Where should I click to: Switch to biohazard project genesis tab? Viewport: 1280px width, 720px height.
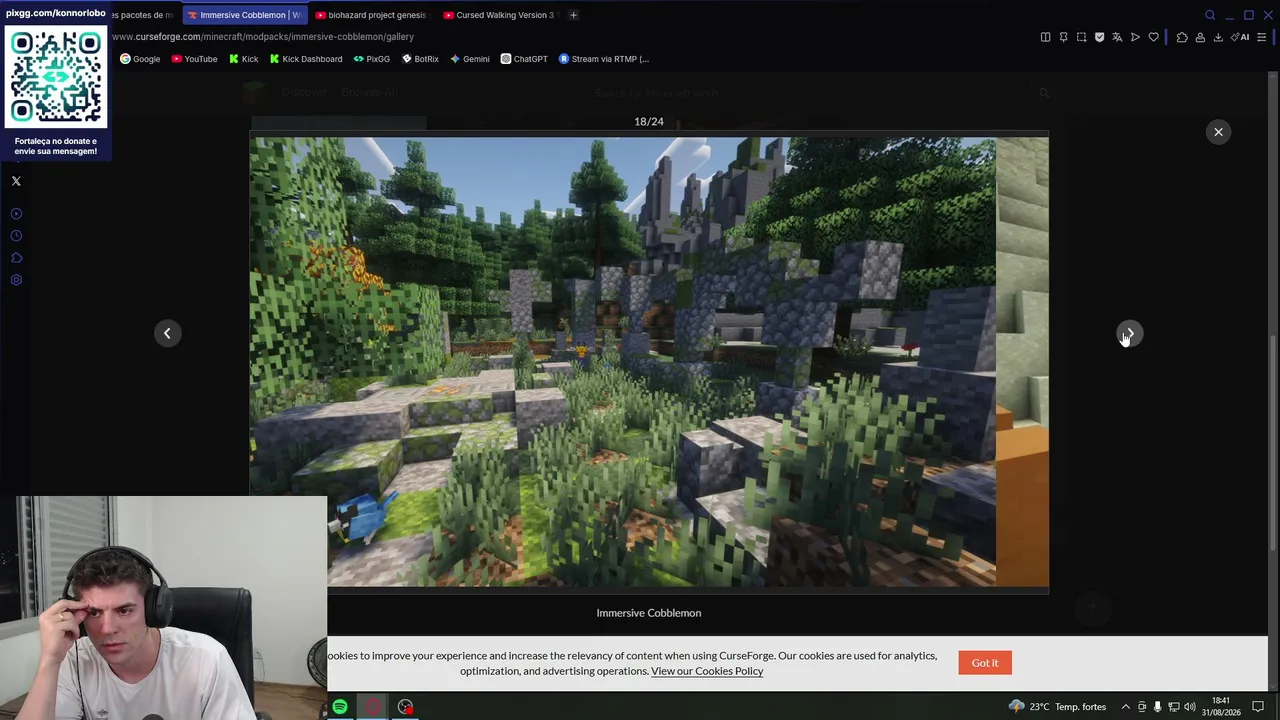coord(372,15)
